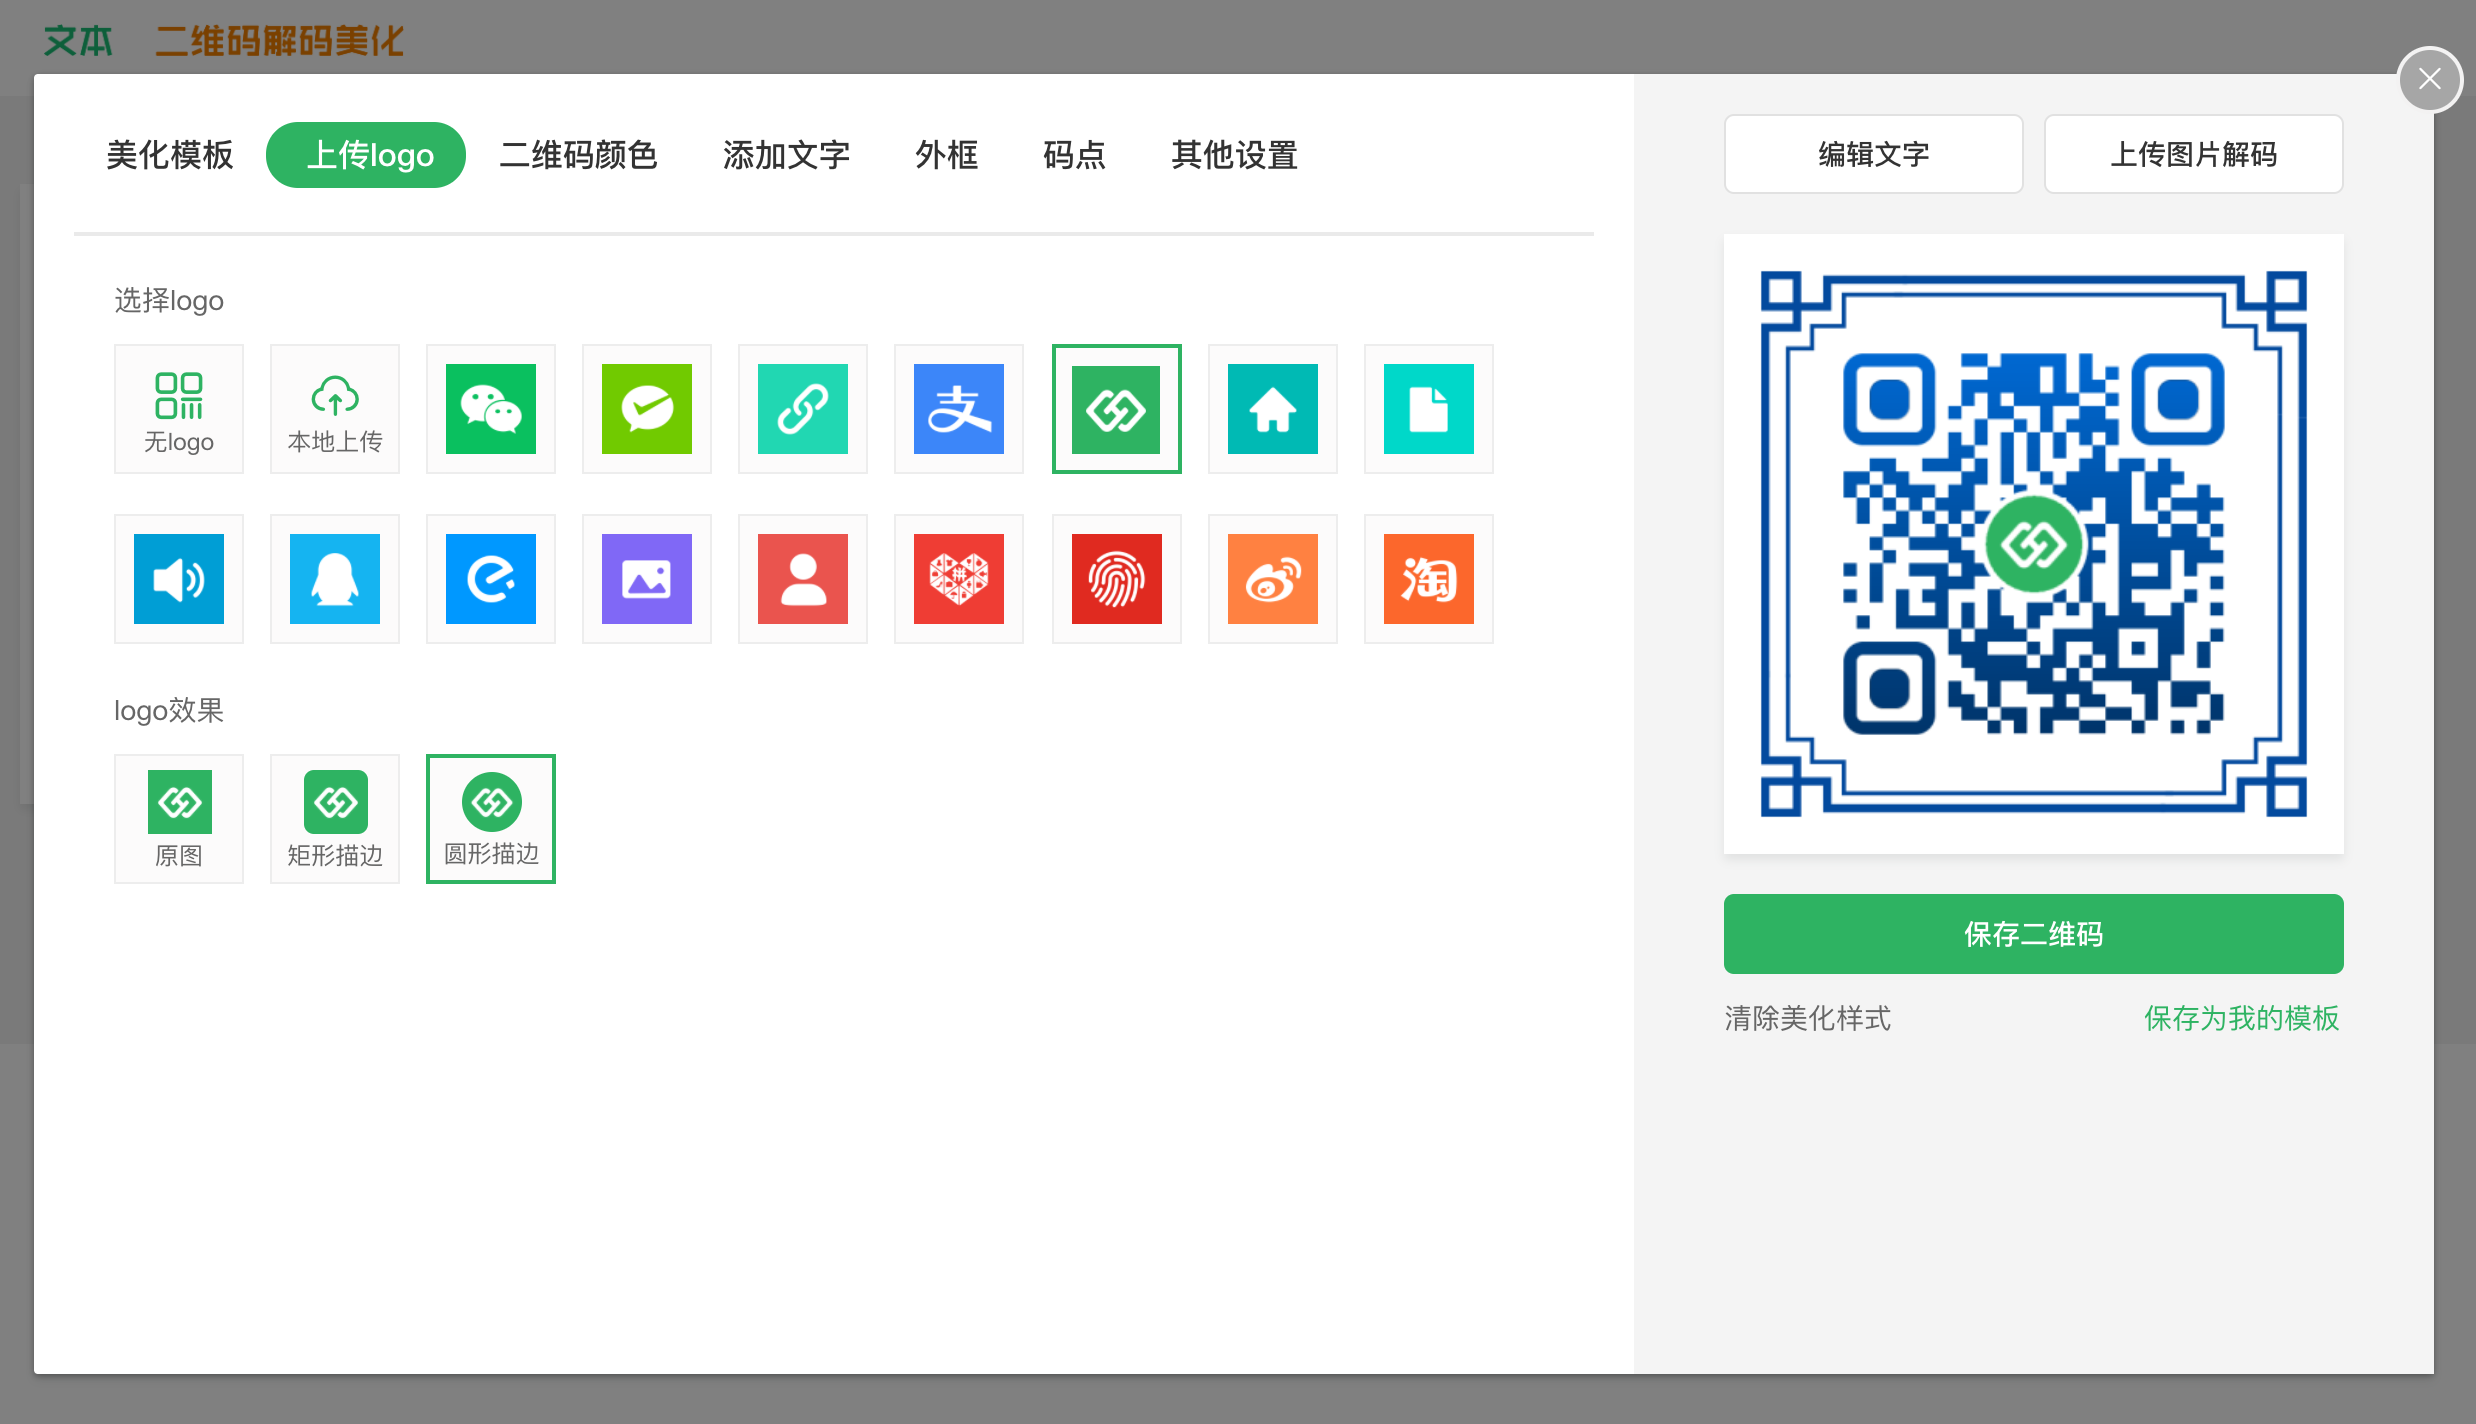Select the 无logo option
The image size is (2476, 1424).
click(179, 409)
